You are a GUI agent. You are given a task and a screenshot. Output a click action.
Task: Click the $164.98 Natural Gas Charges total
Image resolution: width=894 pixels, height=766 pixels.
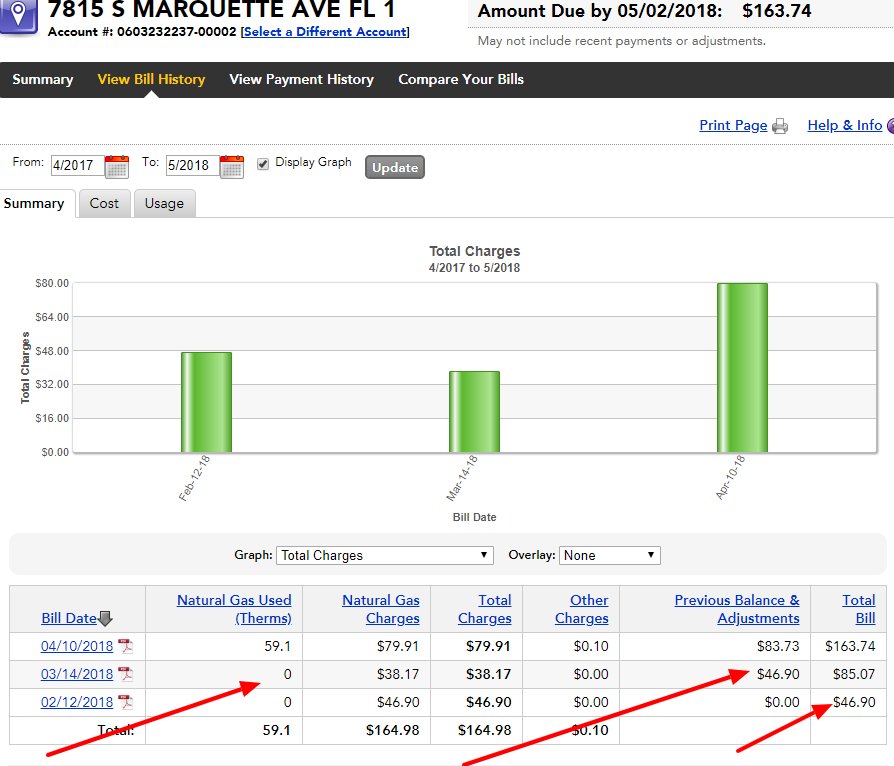392,730
